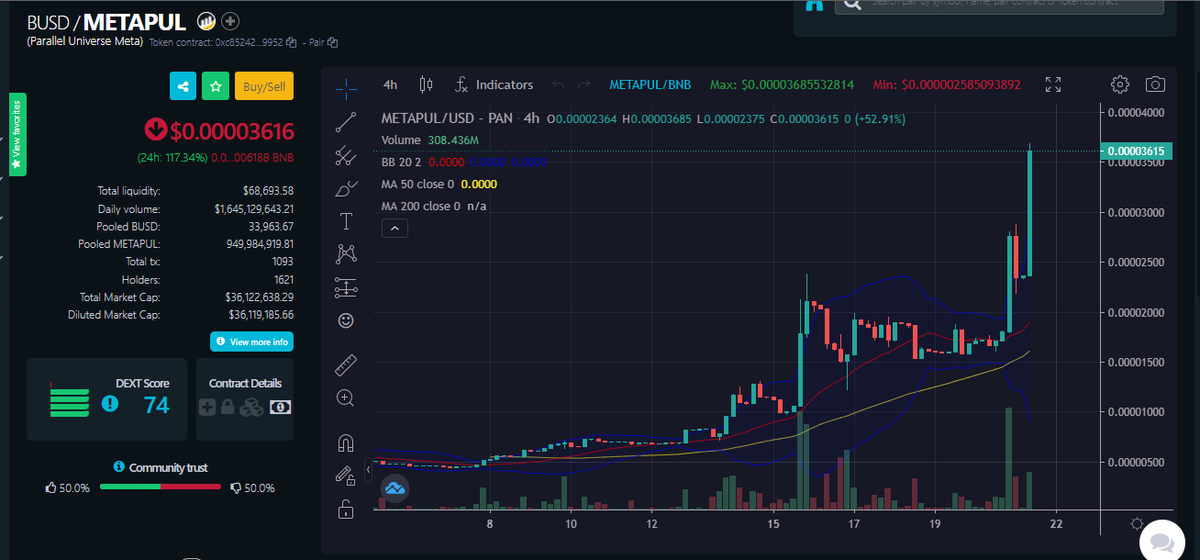1200x560 pixels.
Task: Open the candlestick chart style menu
Action: pyautogui.click(x=426, y=85)
